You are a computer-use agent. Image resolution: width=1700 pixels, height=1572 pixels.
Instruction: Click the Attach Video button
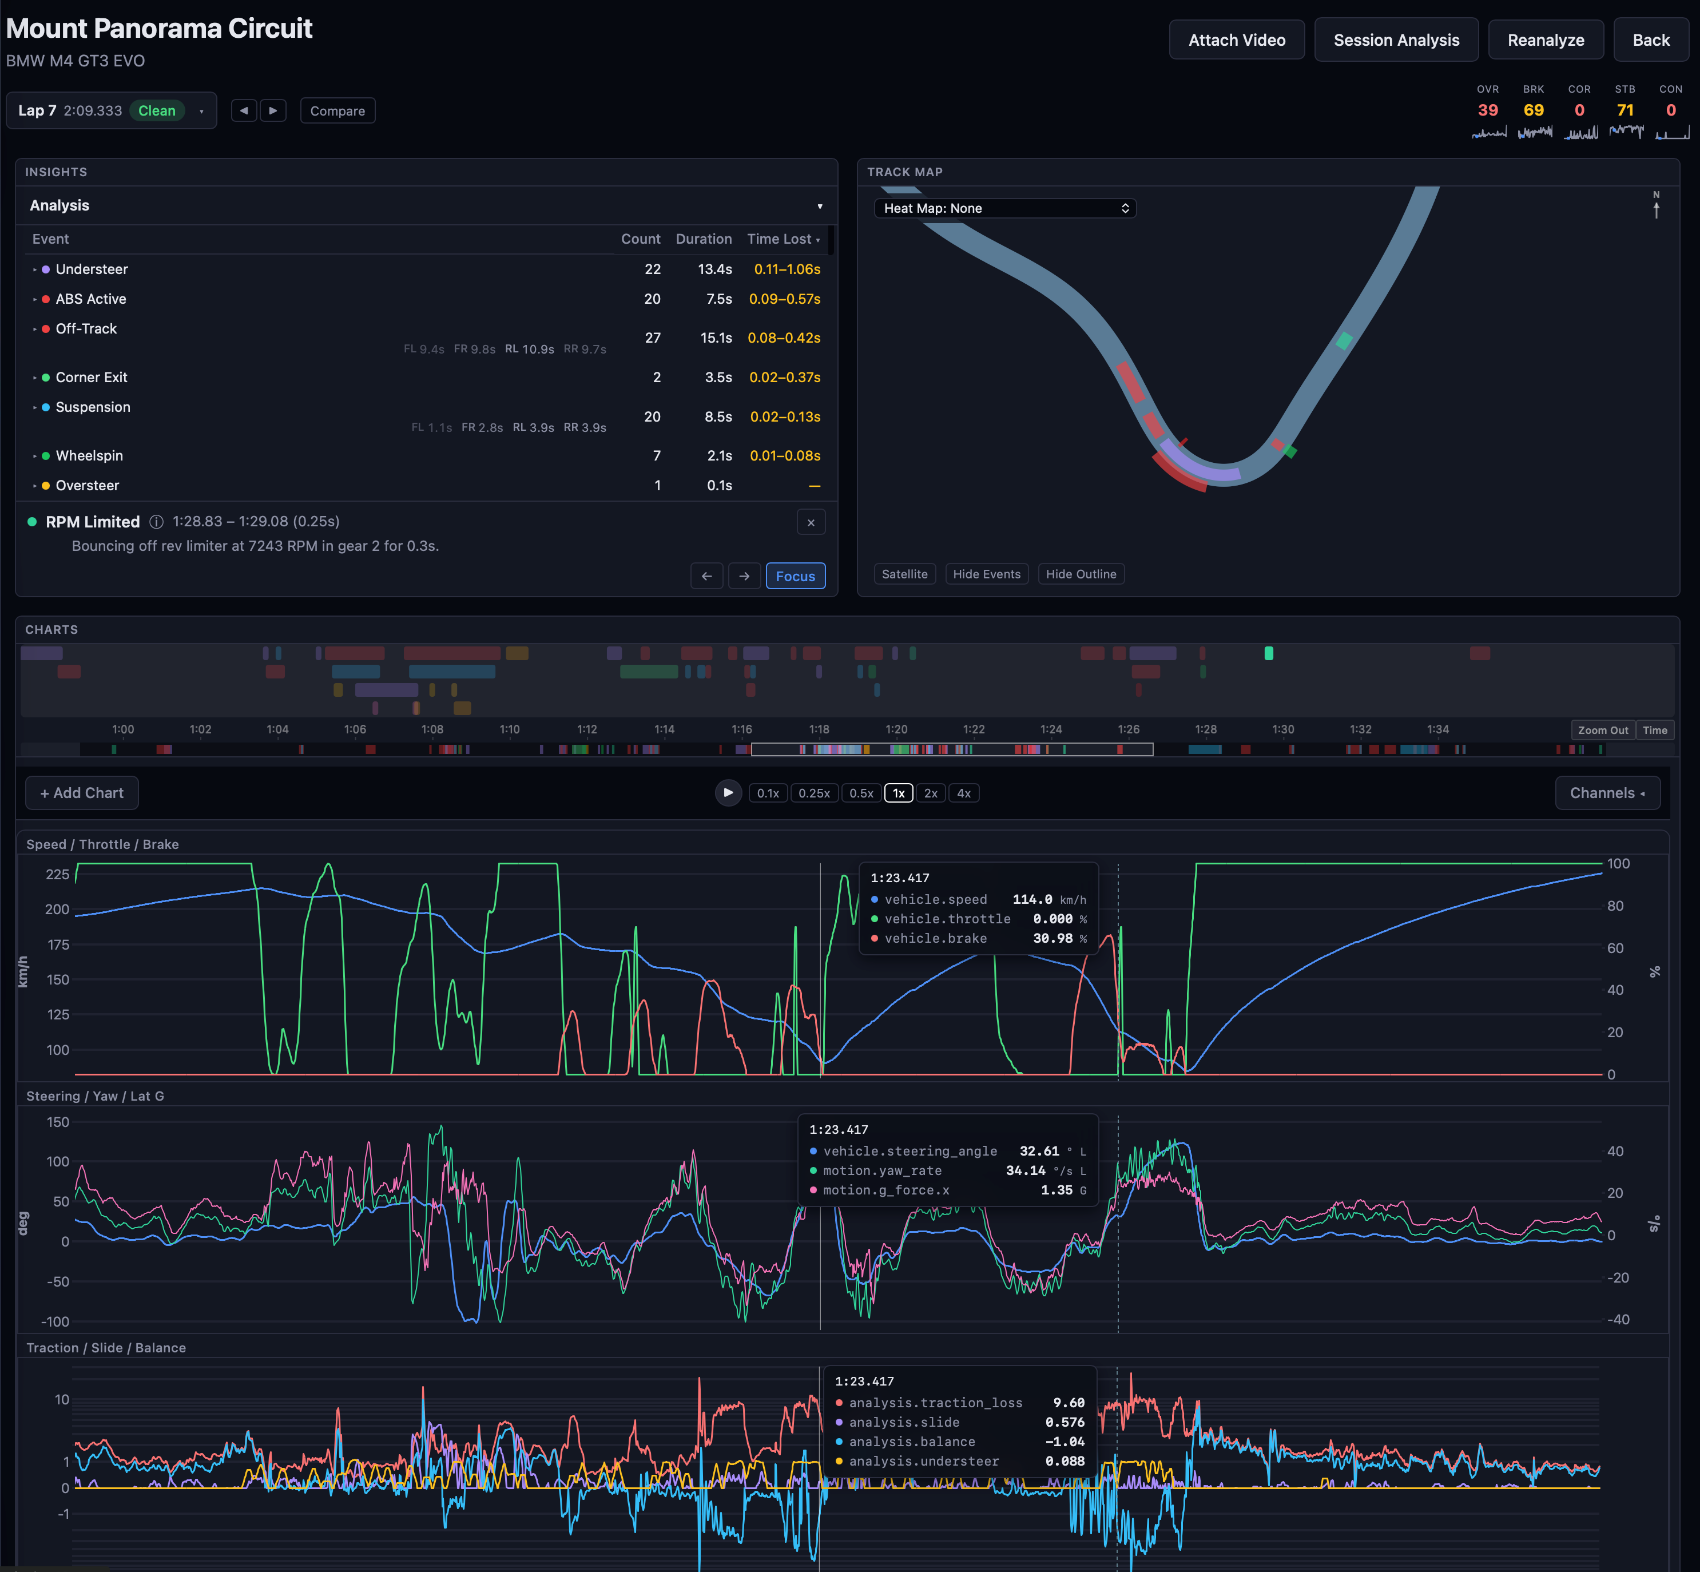pyautogui.click(x=1237, y=40)
